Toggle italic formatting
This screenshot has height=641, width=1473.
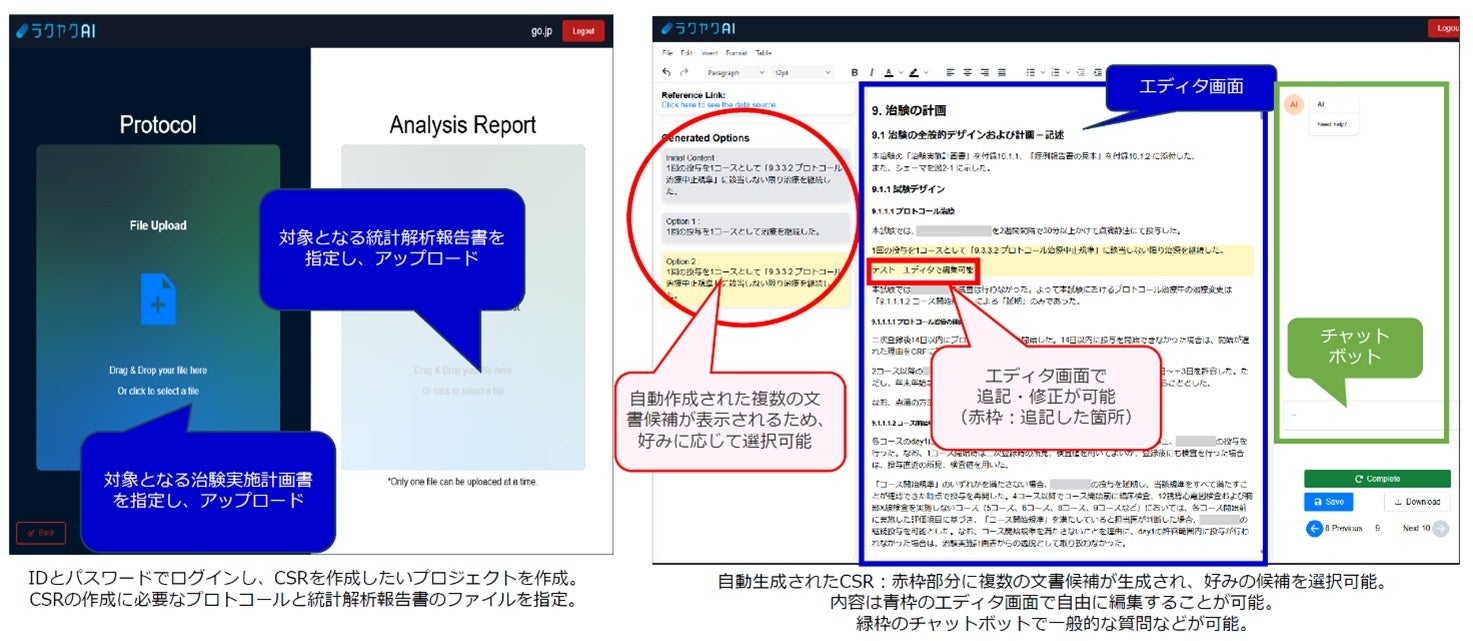click(871, 72)
